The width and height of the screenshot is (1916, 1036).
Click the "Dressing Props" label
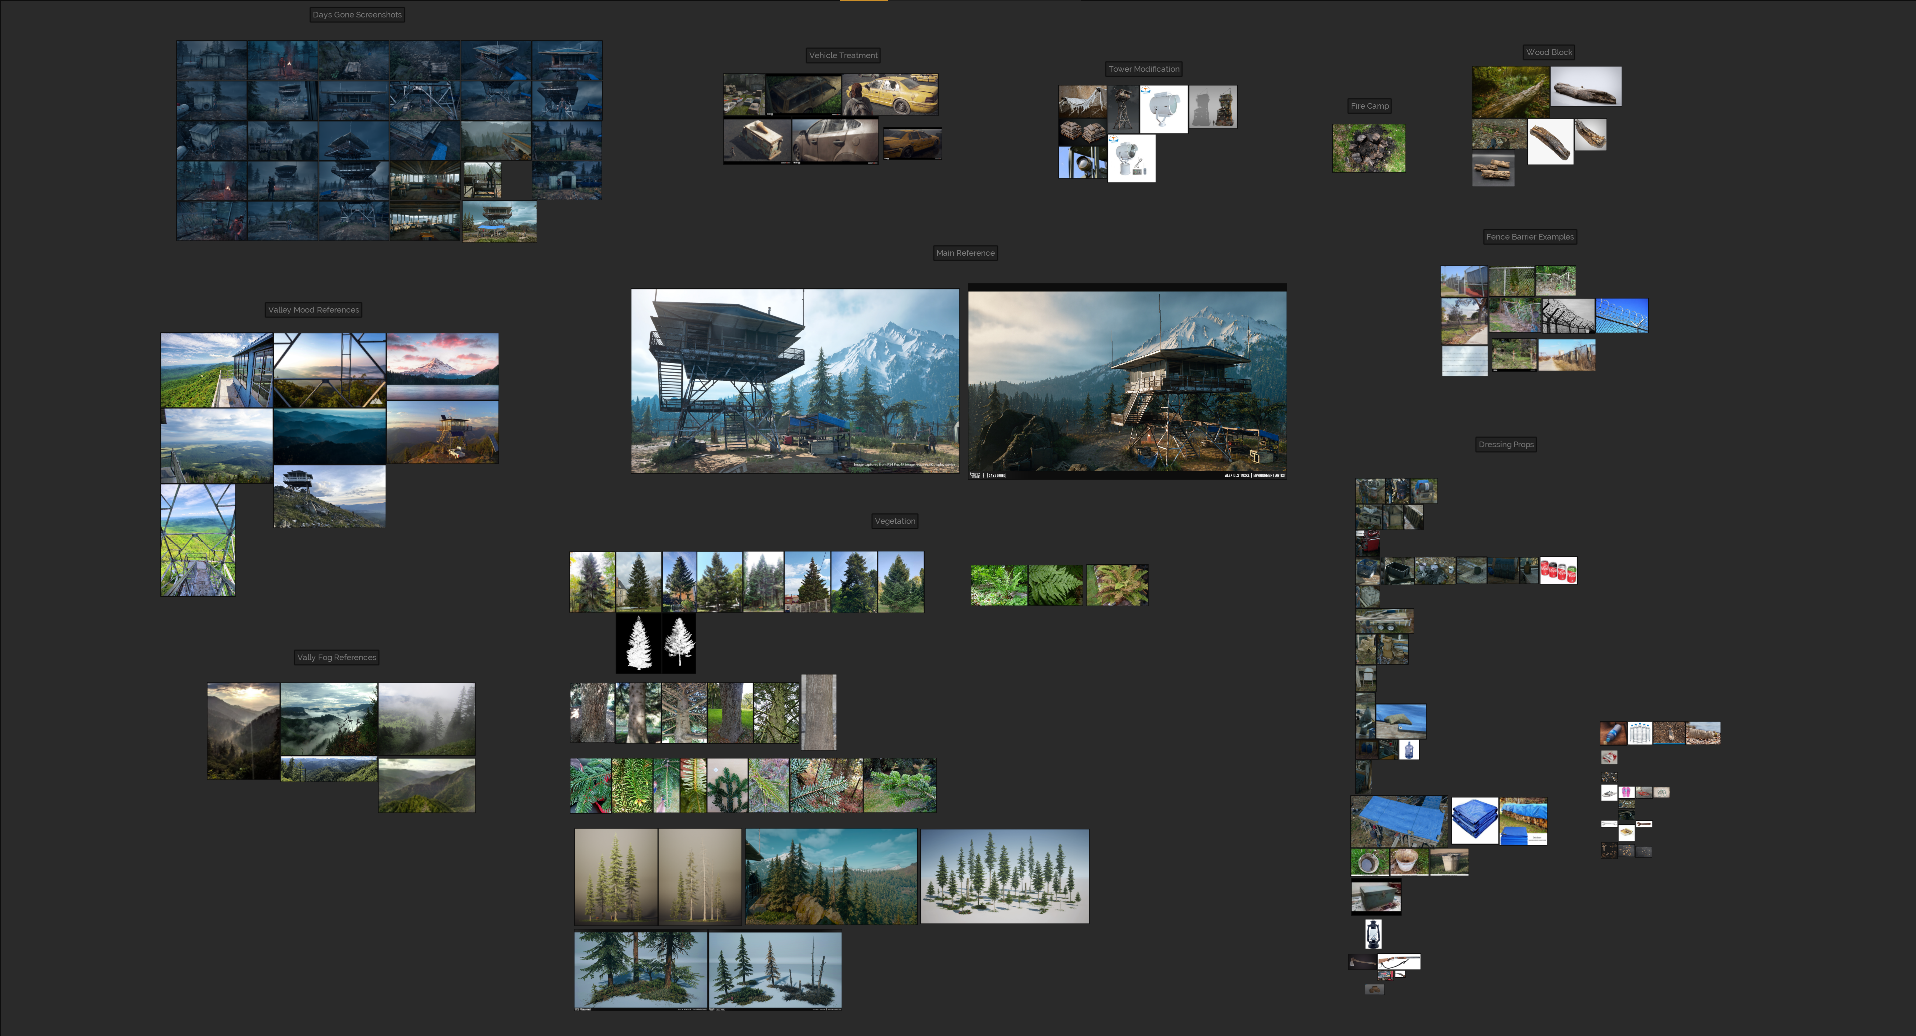[x=1506, y=445]
